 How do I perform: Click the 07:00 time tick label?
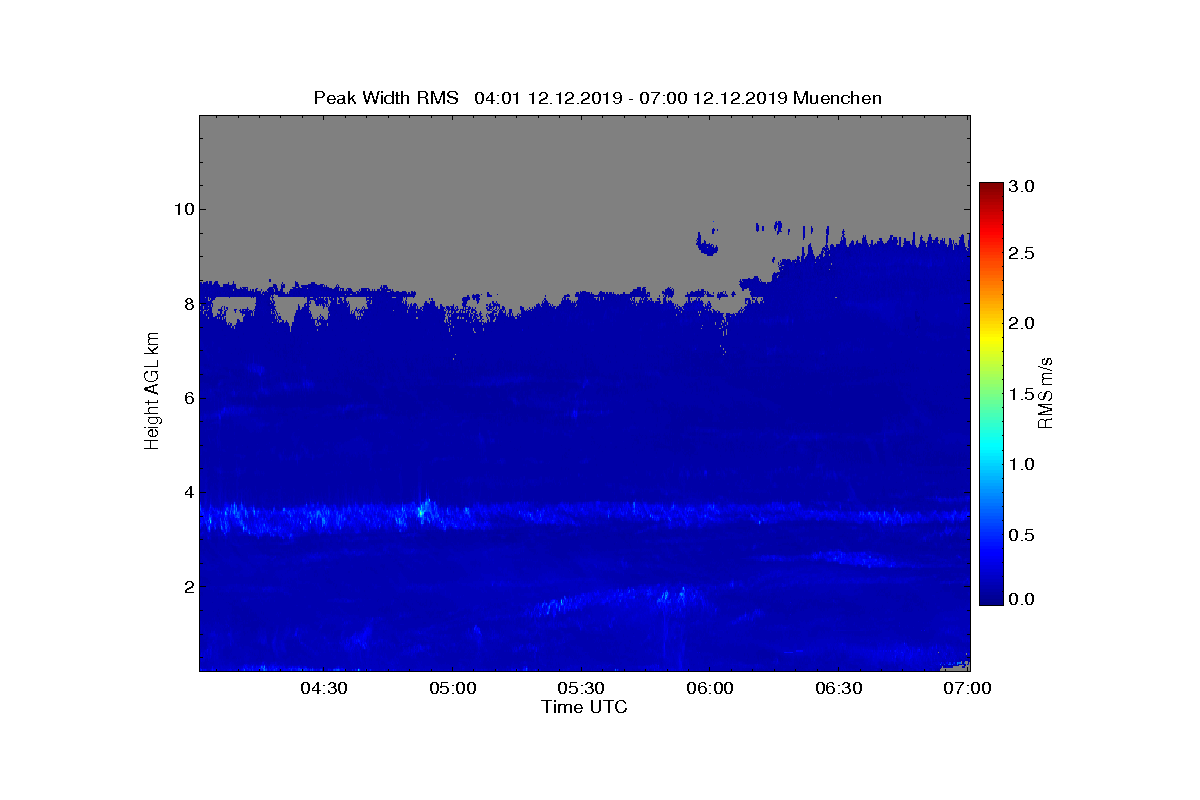967,689
